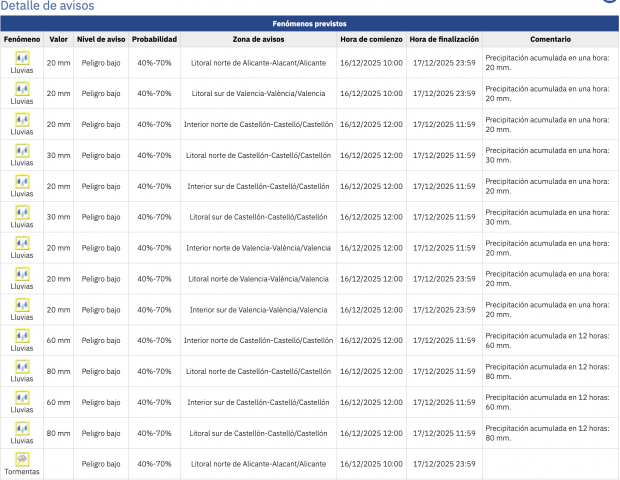Viewport: 620px width, 480px height.
Task: Click the Zona de avisos column header
Action: (x=259, y=38)
